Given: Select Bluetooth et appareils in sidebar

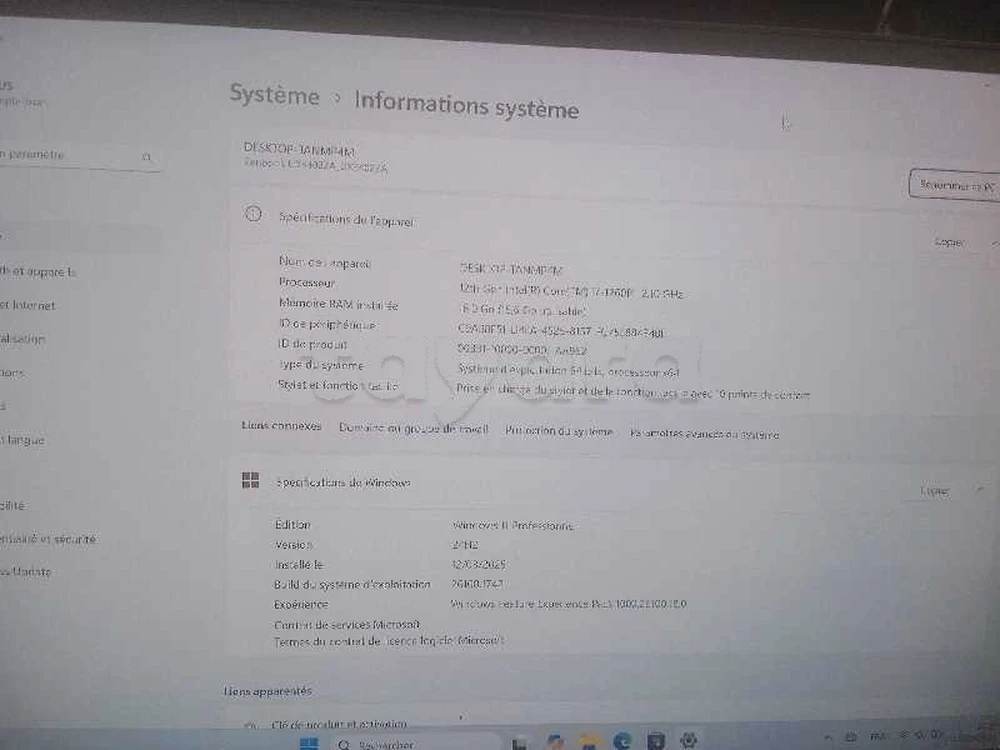Looking at the screenshot, I should [37, 272].
